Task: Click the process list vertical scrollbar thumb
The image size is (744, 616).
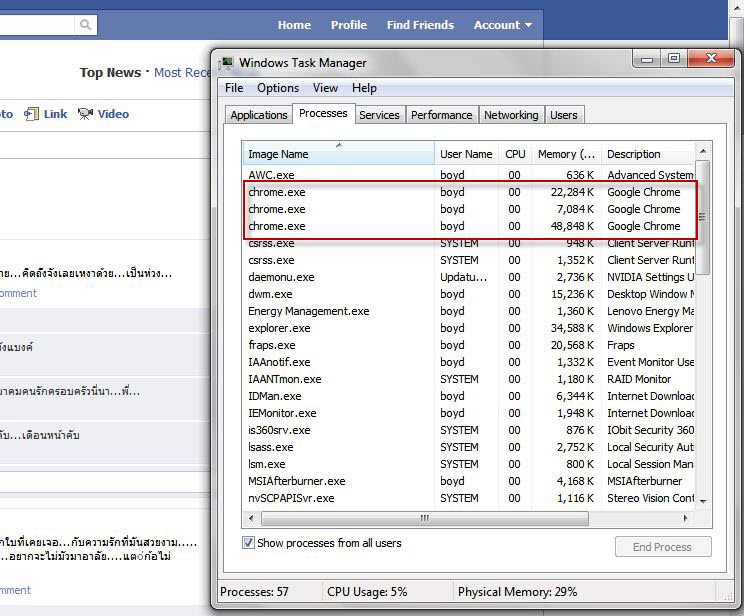Action: click(x=703, y=216)
